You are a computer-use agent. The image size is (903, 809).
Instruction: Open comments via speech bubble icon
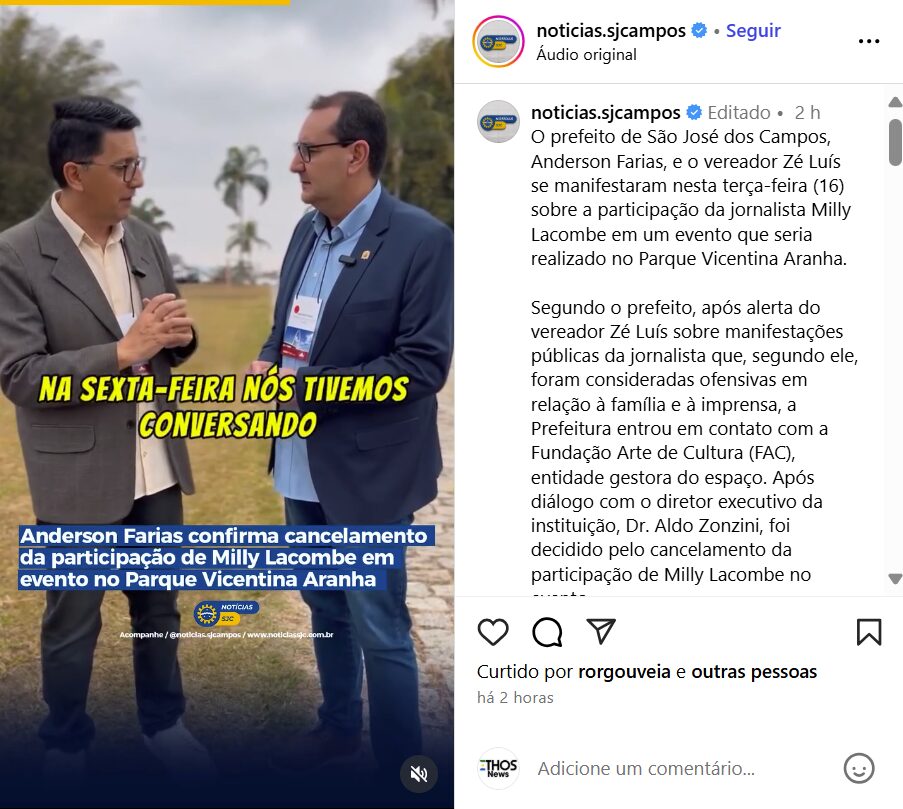(x=547, y=632)
